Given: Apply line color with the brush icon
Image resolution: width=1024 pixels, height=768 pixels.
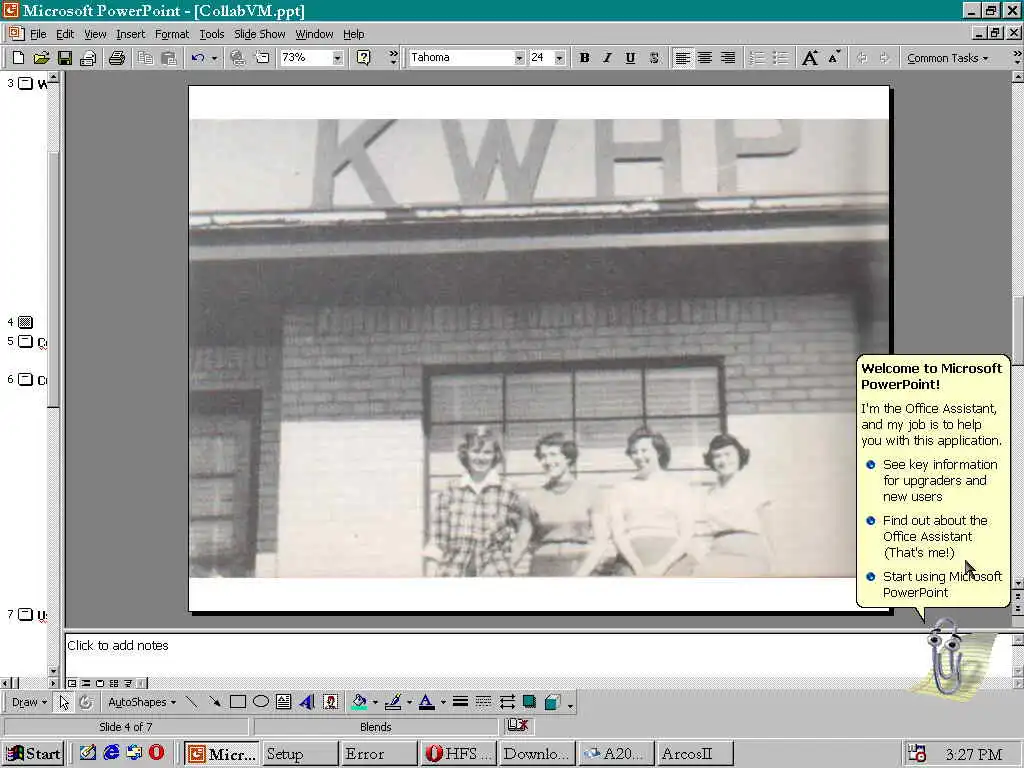Looking at the screenshot, I should [393, 702].
